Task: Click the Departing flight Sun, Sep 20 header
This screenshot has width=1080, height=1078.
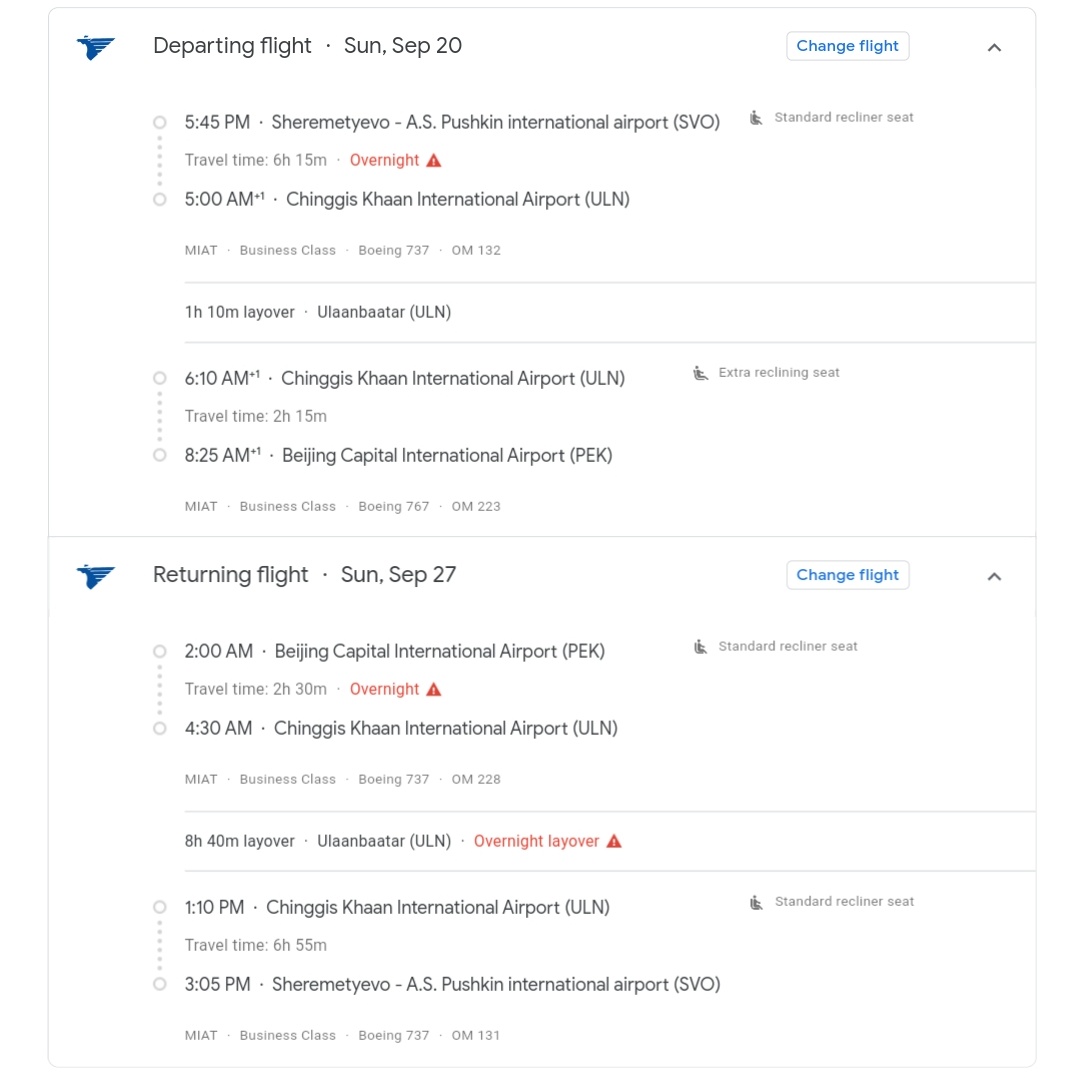Action: point(307,46)
